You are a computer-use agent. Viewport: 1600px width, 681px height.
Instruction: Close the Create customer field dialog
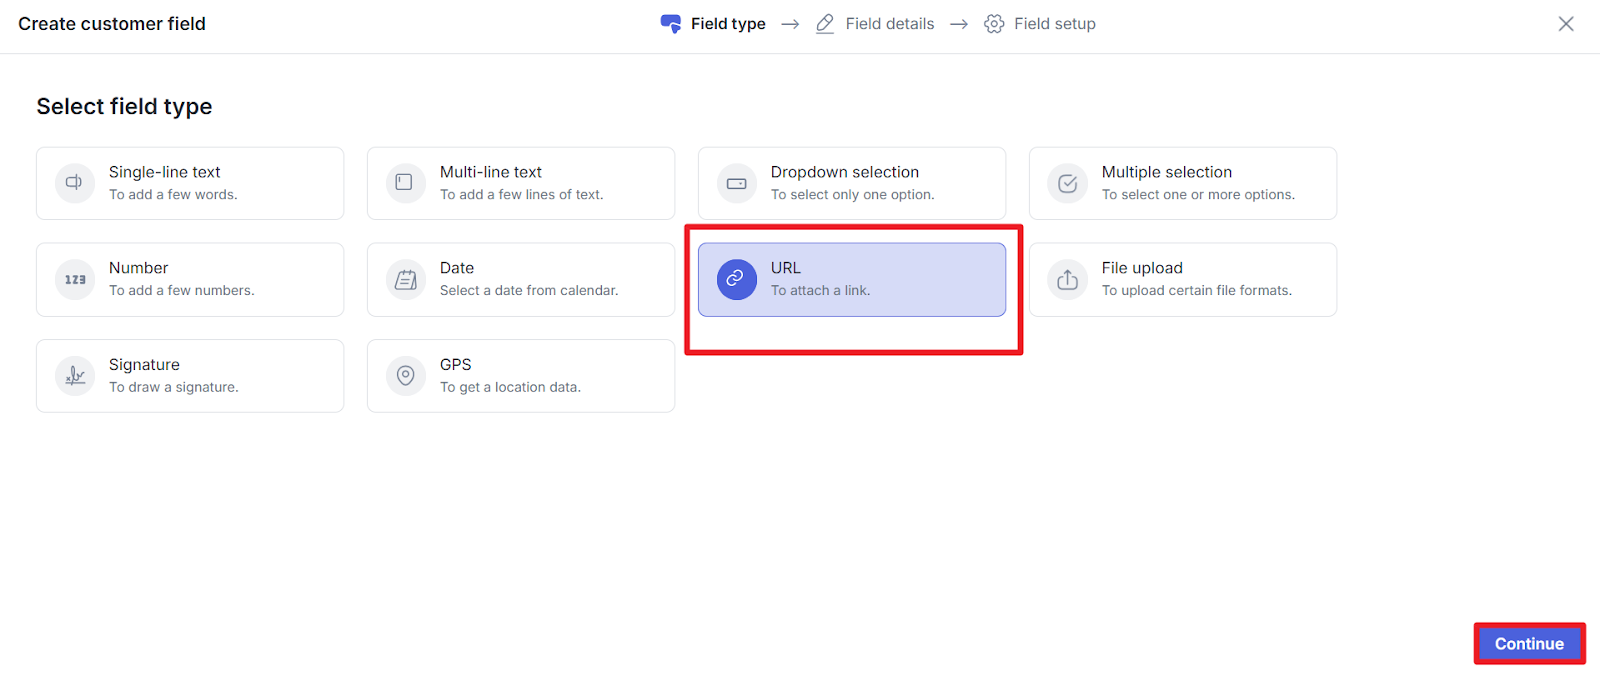[x=1565, y=24]
